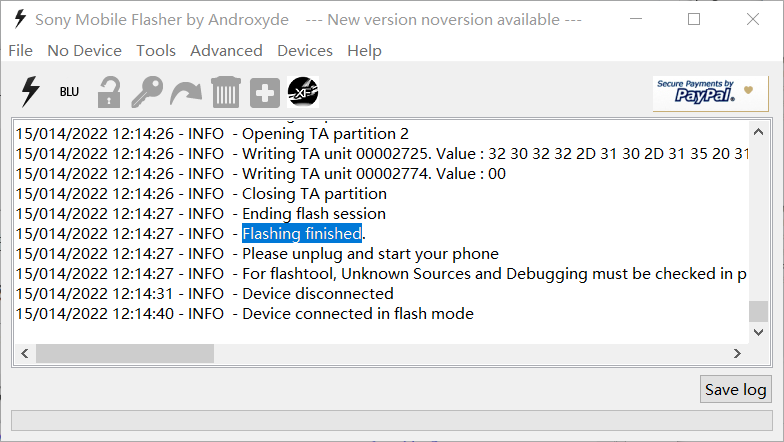Open the File menu
The image size is (784, 442).
pyautogui.click(x=20, y=51)
